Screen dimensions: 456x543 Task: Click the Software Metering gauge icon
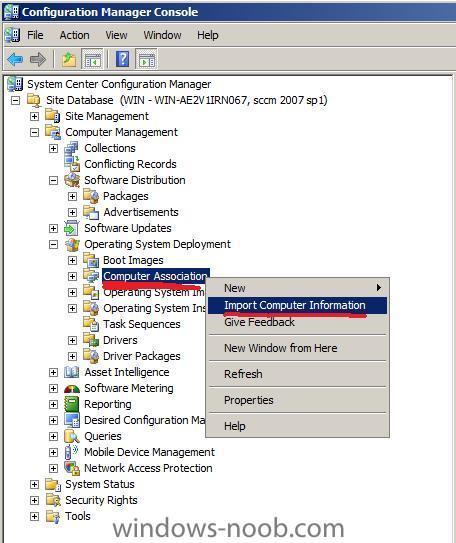[72, 388]
